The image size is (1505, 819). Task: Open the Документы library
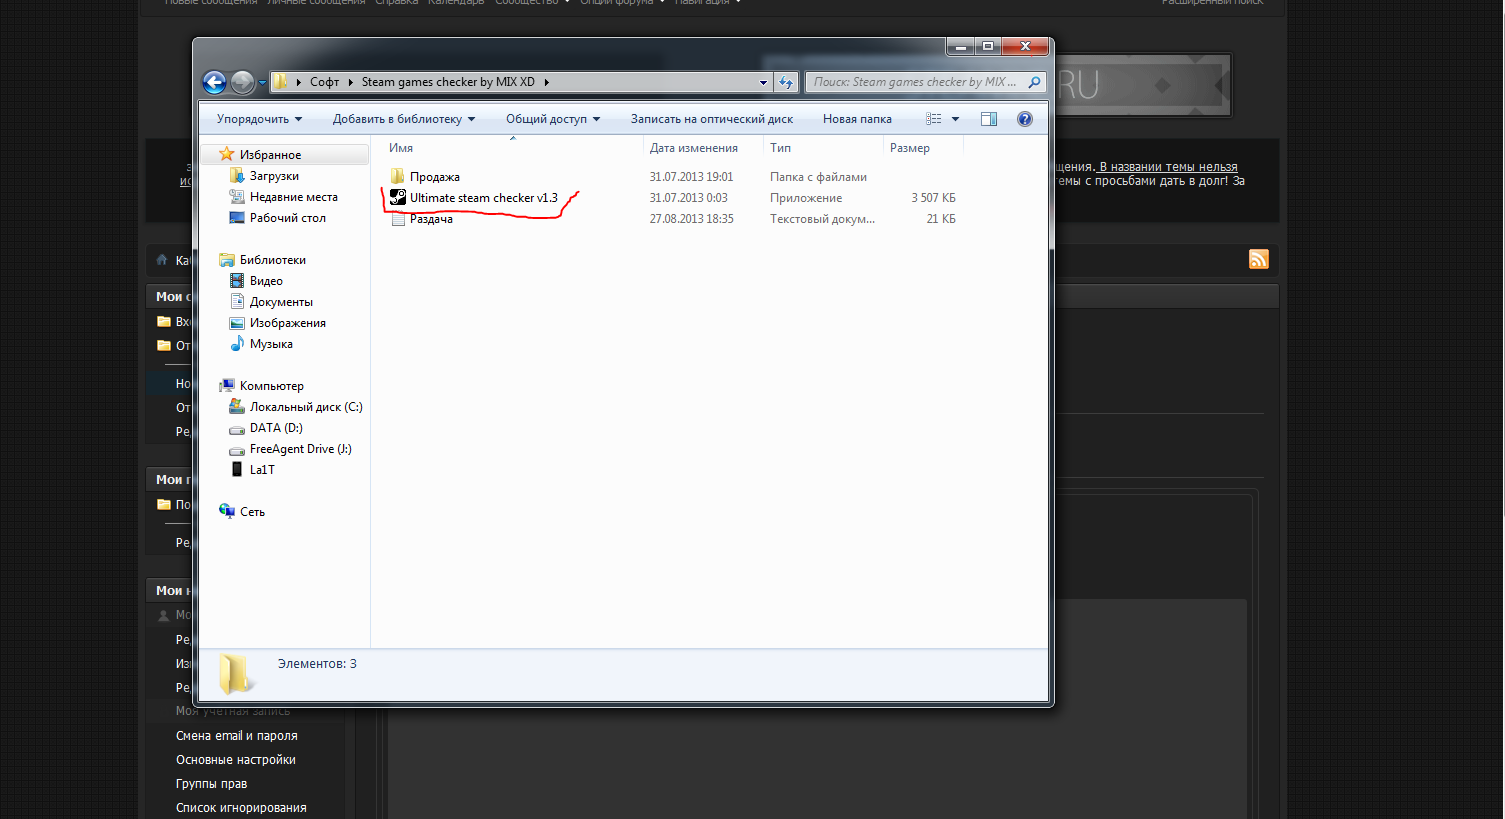tap(281, 302)
